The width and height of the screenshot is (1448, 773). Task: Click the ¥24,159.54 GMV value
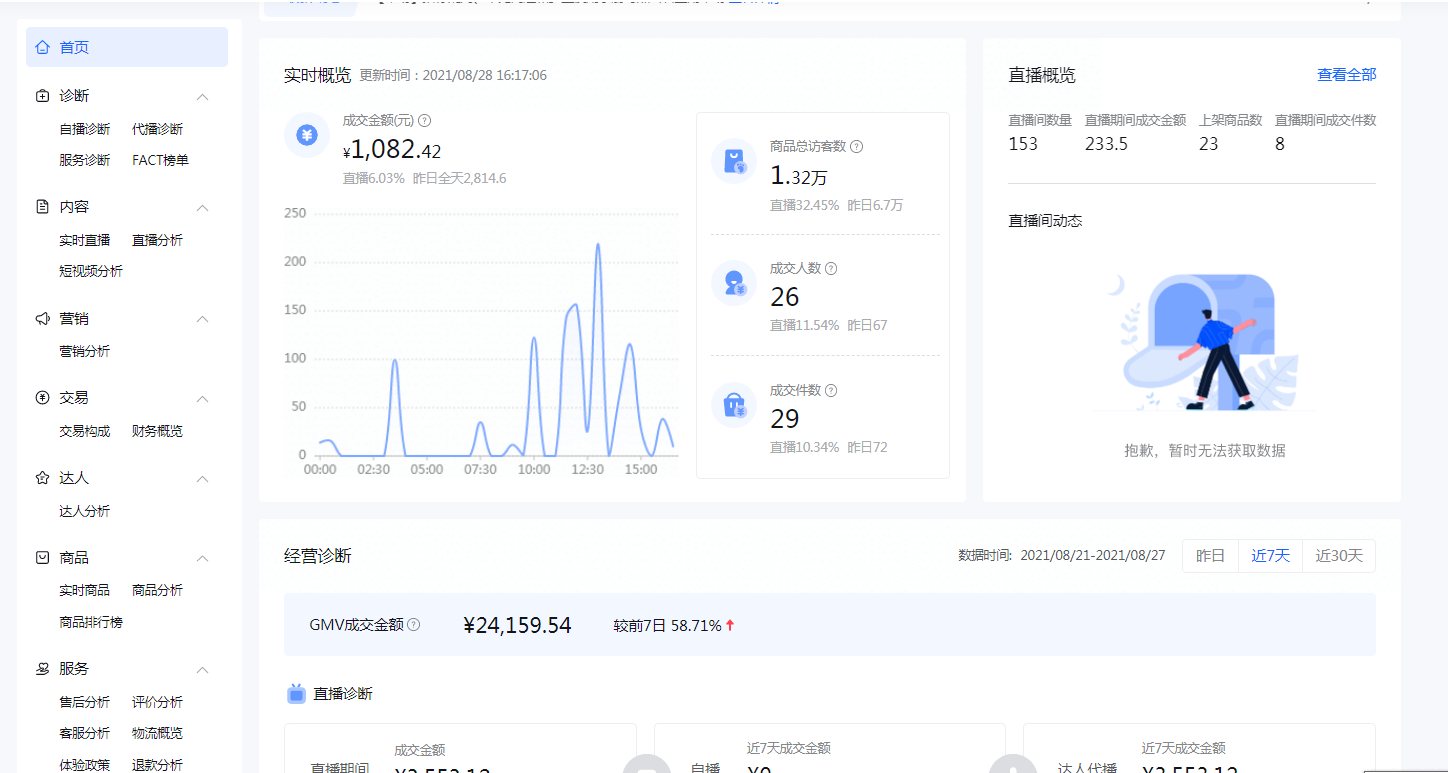pyautogui.click(x=517, y=625)
